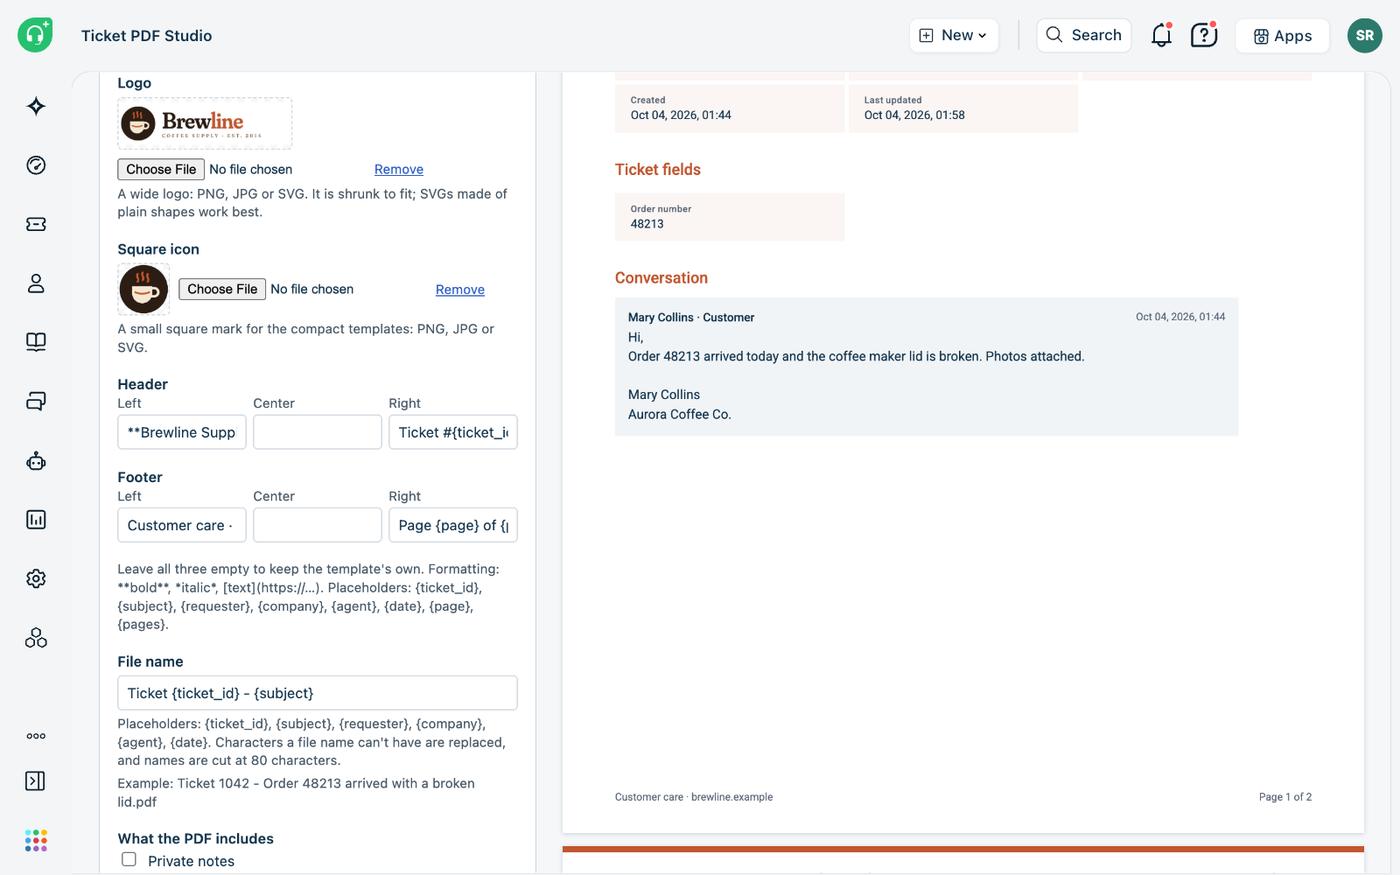
Task: Open the Admin gear icon in sidebar
Action: pos(36,578)
